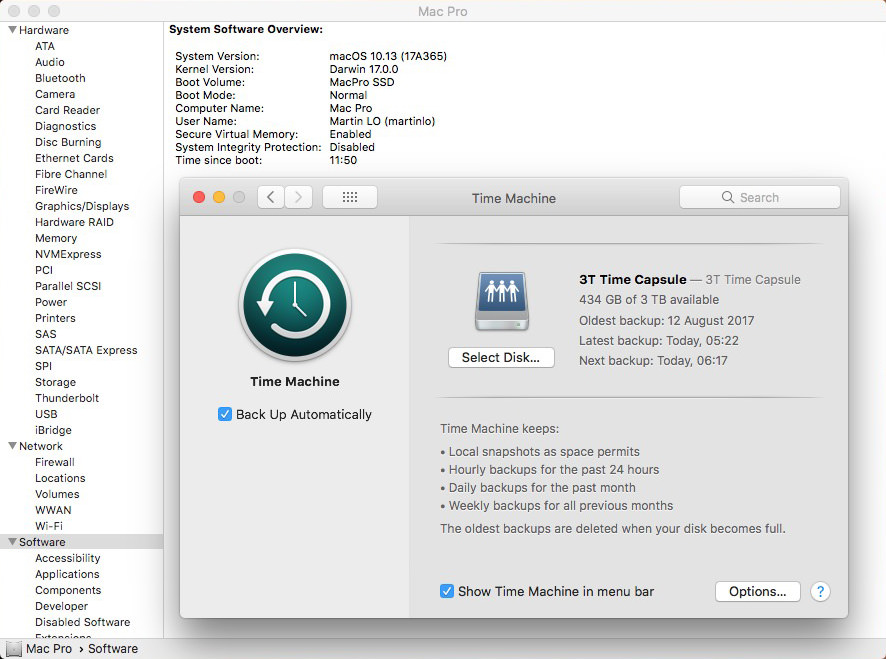The height and width of the screenshot is (659, 886).
Task: Select Applications under Software
Action: (67, 574)
